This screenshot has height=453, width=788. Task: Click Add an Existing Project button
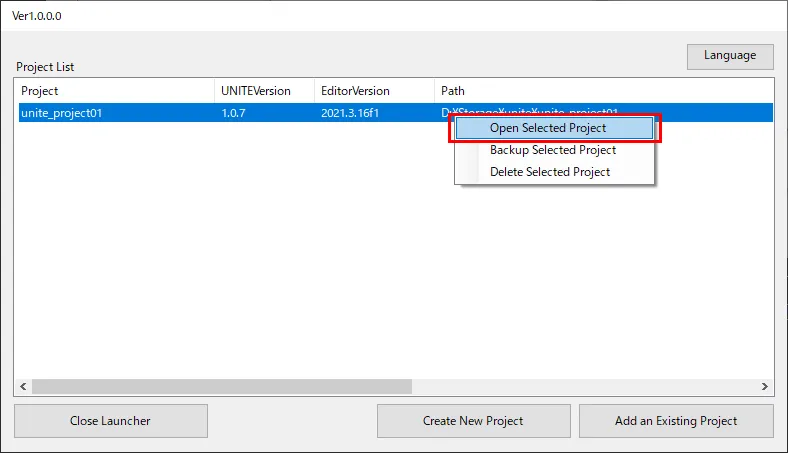pyautogui.click(x=676, y=421)
